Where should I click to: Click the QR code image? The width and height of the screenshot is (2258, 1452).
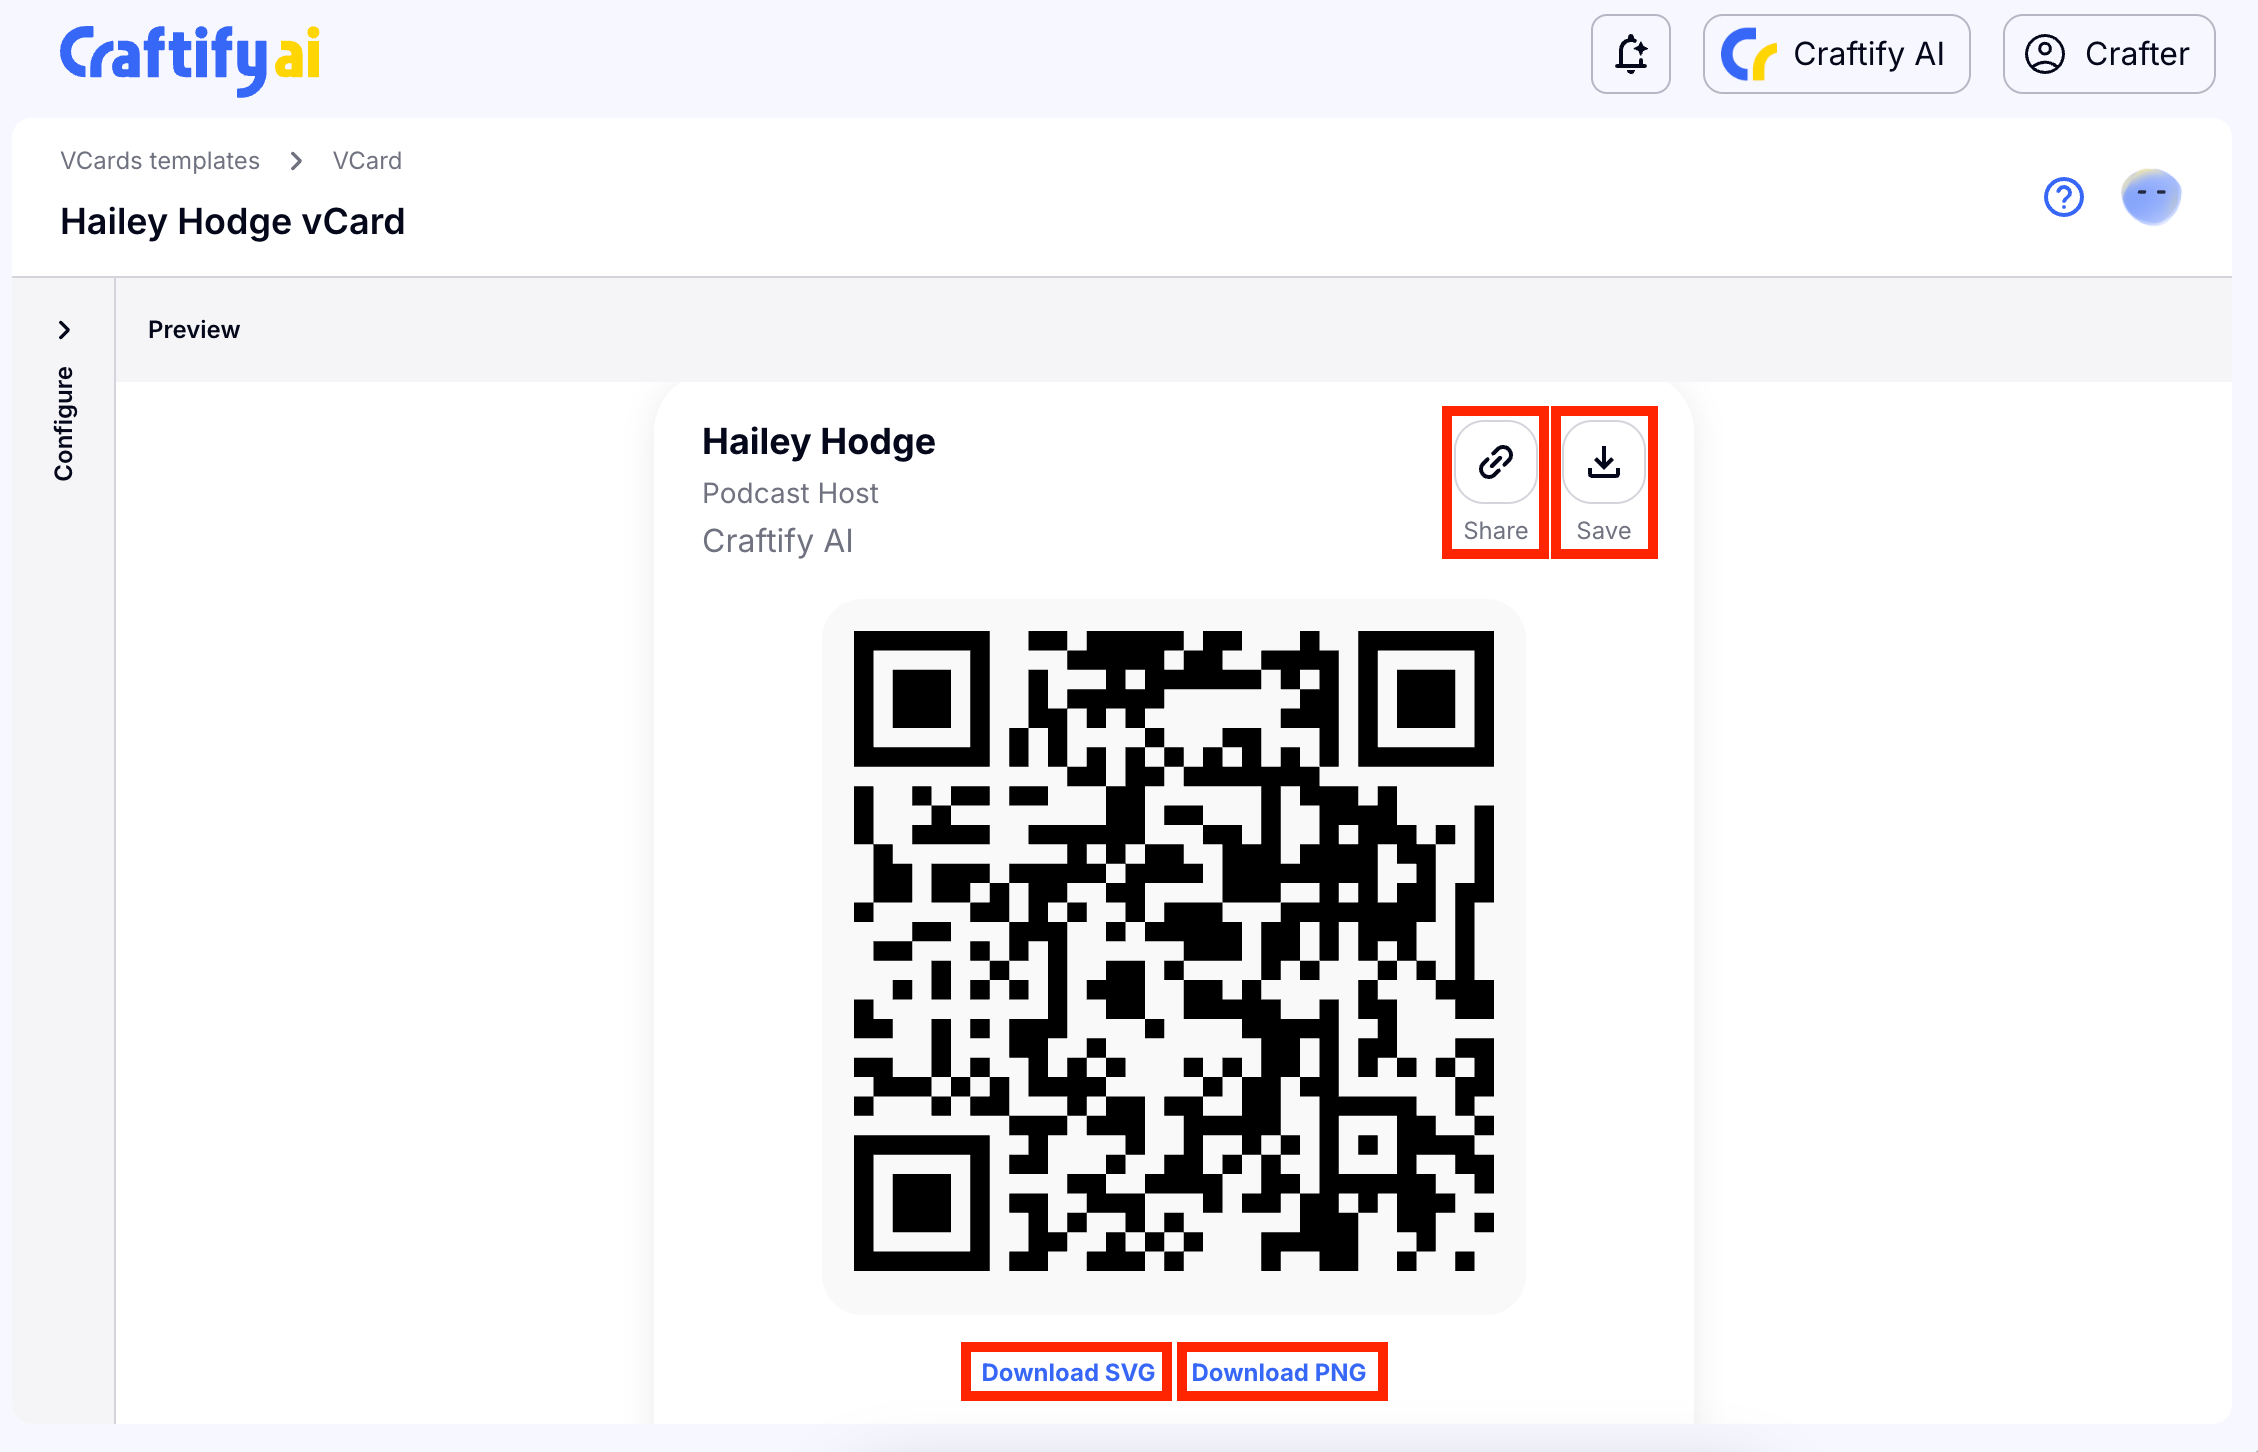click(1173, 951)
